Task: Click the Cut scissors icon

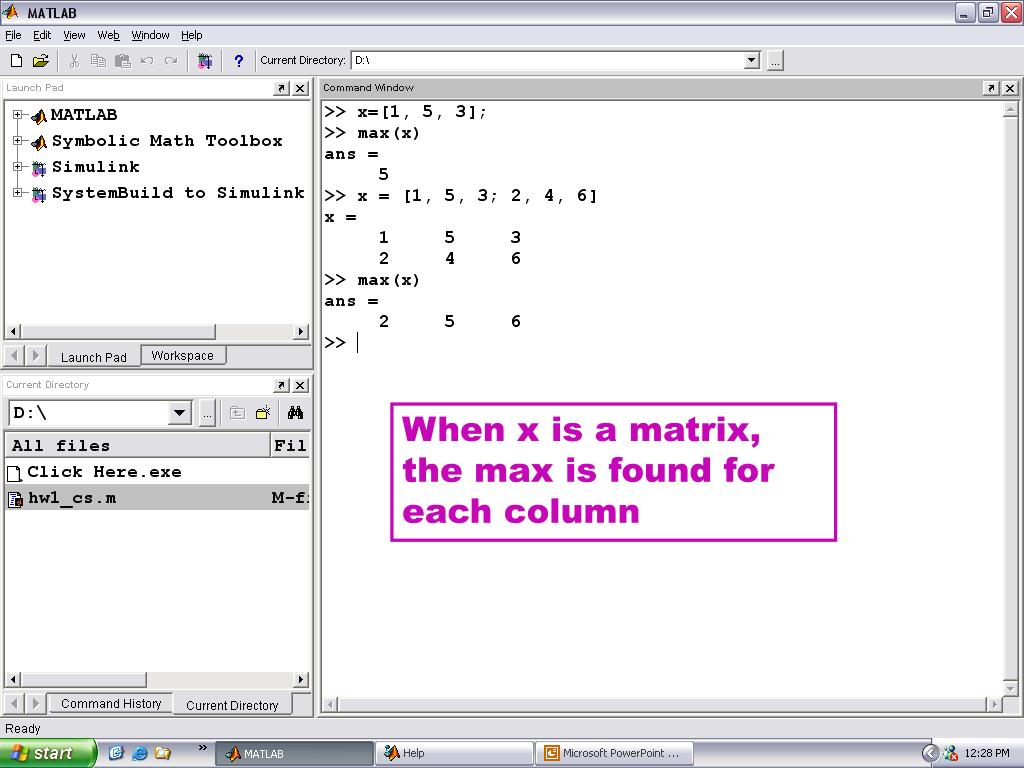Action: coord(74,61)
